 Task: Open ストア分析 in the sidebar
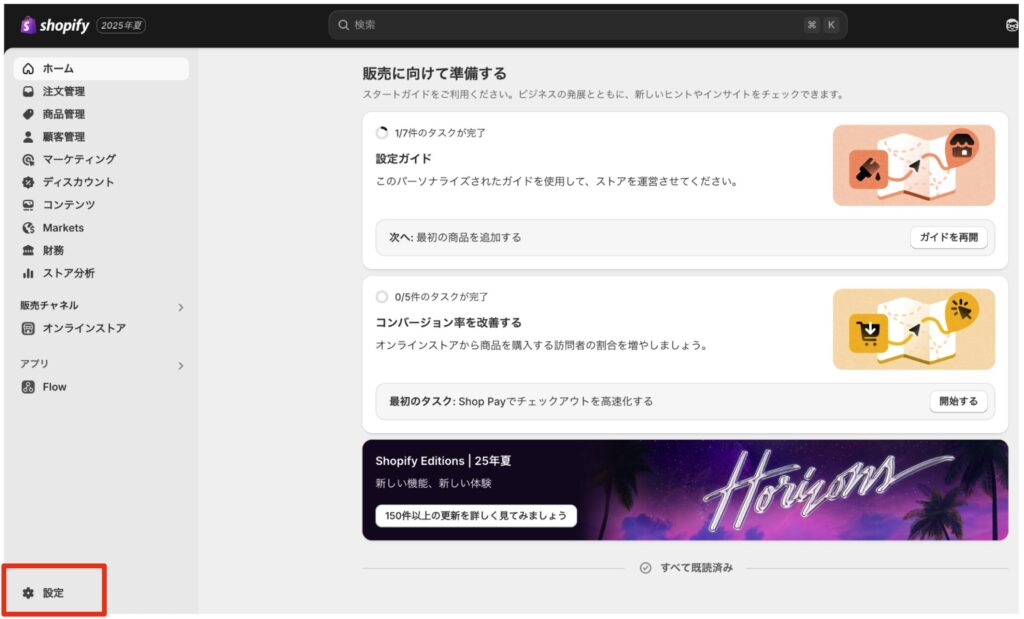click(x=101, y=274)
